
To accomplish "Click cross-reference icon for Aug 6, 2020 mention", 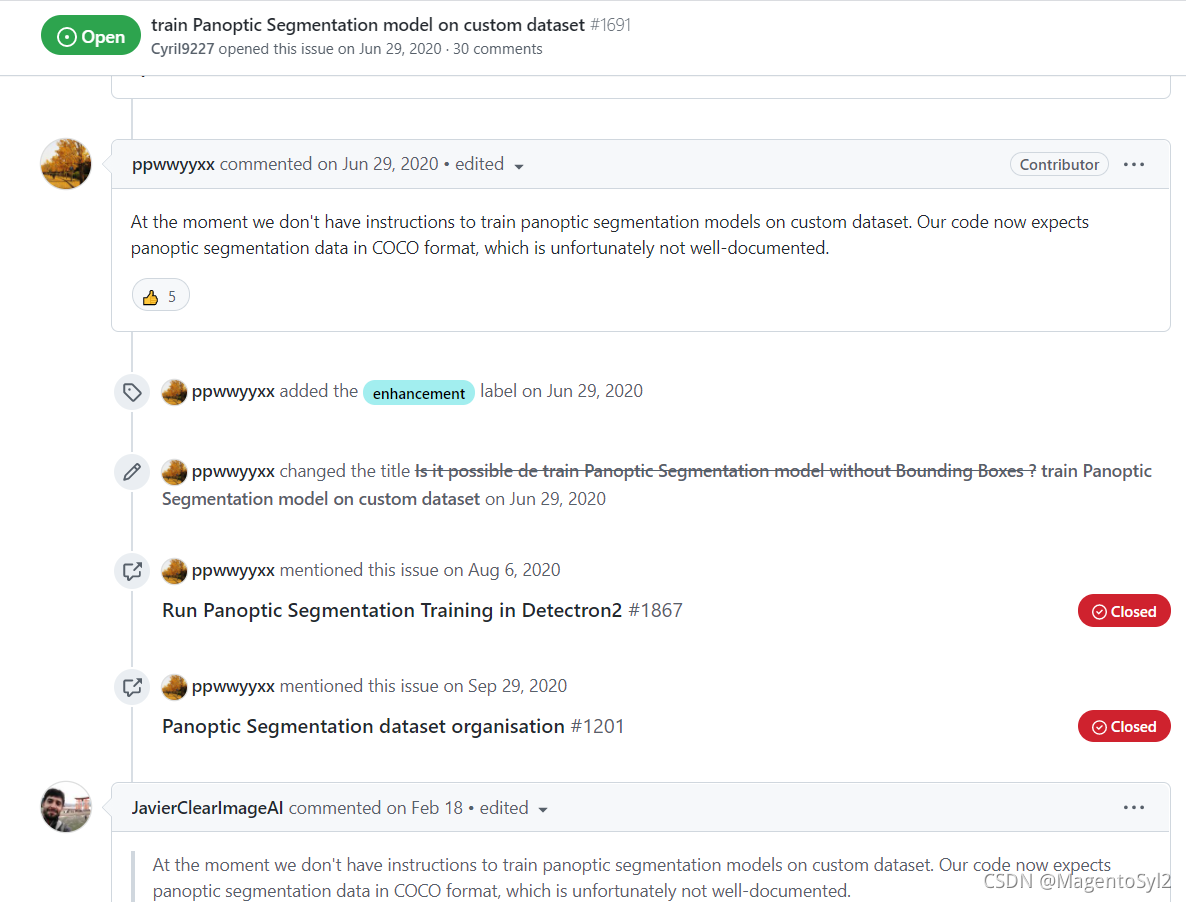I will tap(132, 571).
